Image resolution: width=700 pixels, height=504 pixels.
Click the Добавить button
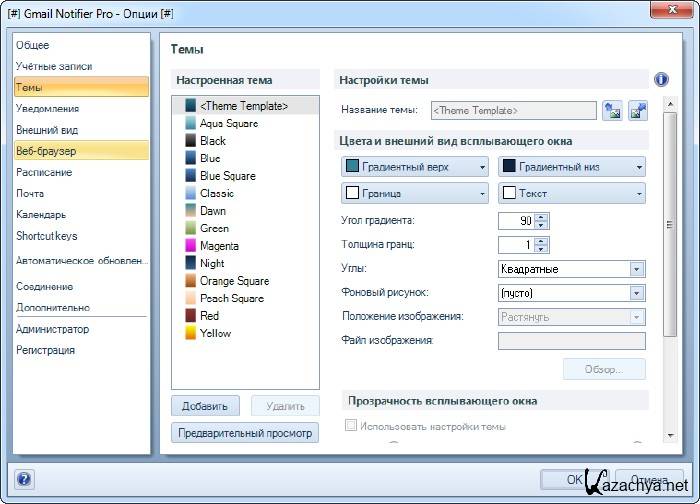click(205, 406)
